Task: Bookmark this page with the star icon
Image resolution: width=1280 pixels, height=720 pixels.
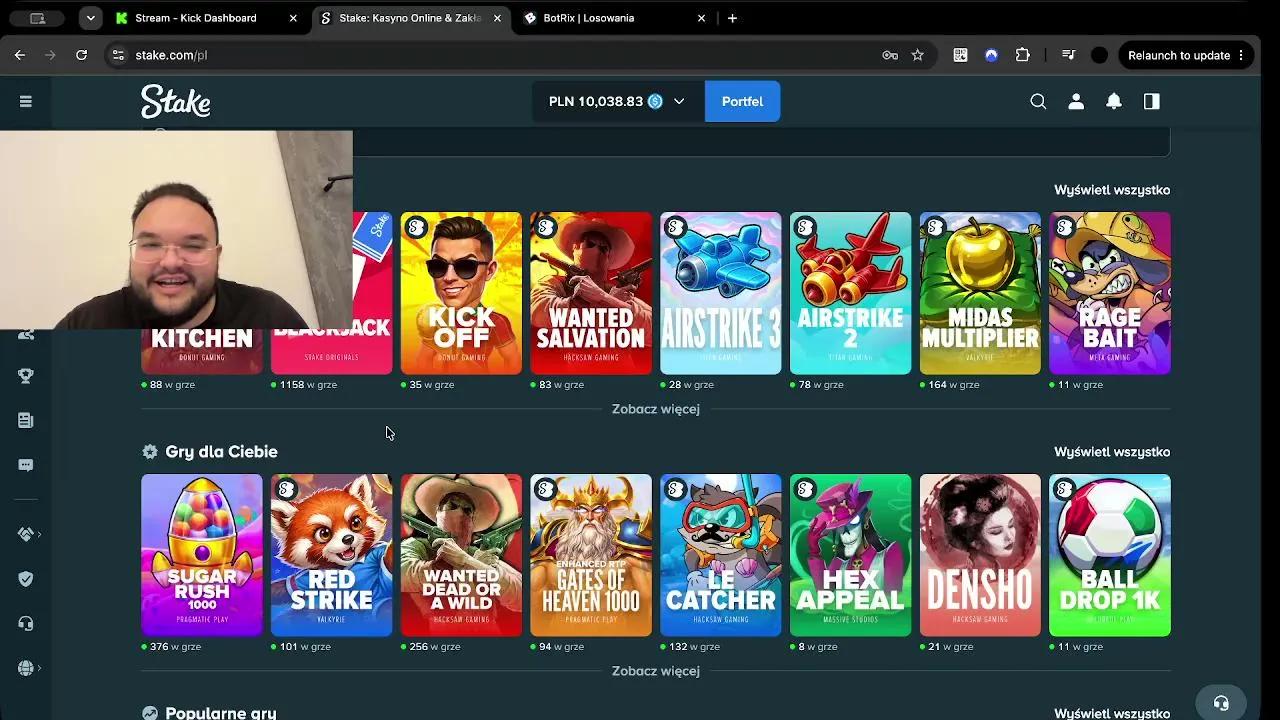Action: coord(917,55)
